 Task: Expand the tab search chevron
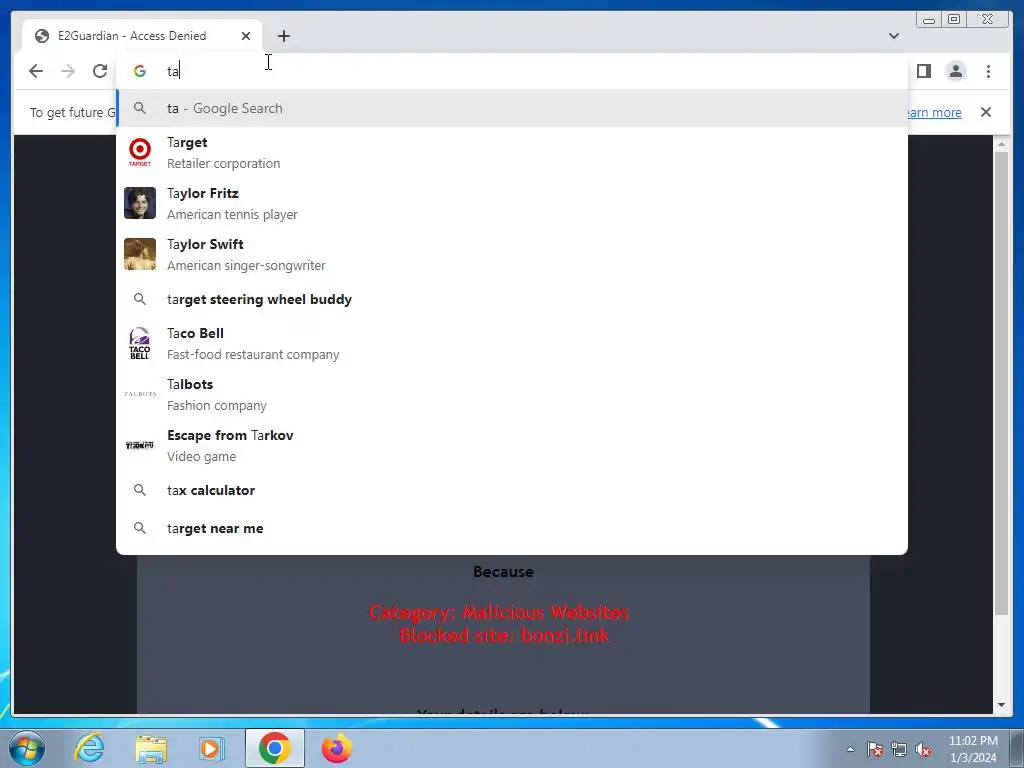click(893, 36)
